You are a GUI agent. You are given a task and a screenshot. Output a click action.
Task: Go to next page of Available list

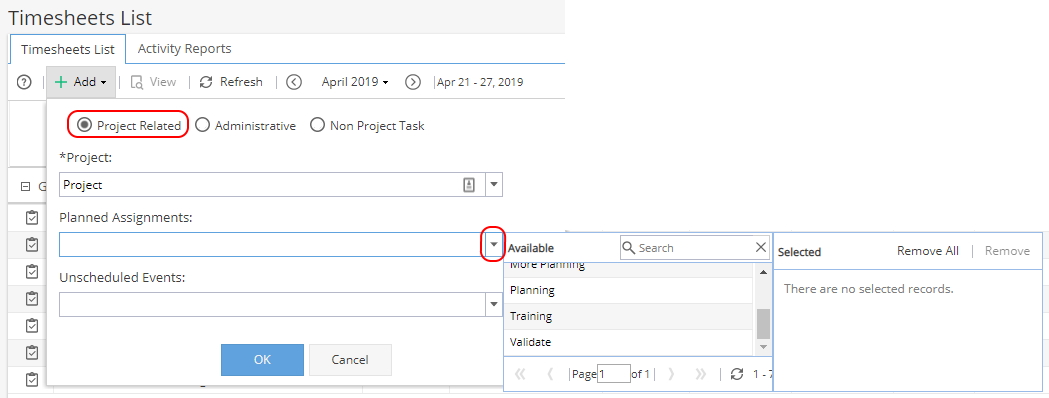(x=671, y=374)
